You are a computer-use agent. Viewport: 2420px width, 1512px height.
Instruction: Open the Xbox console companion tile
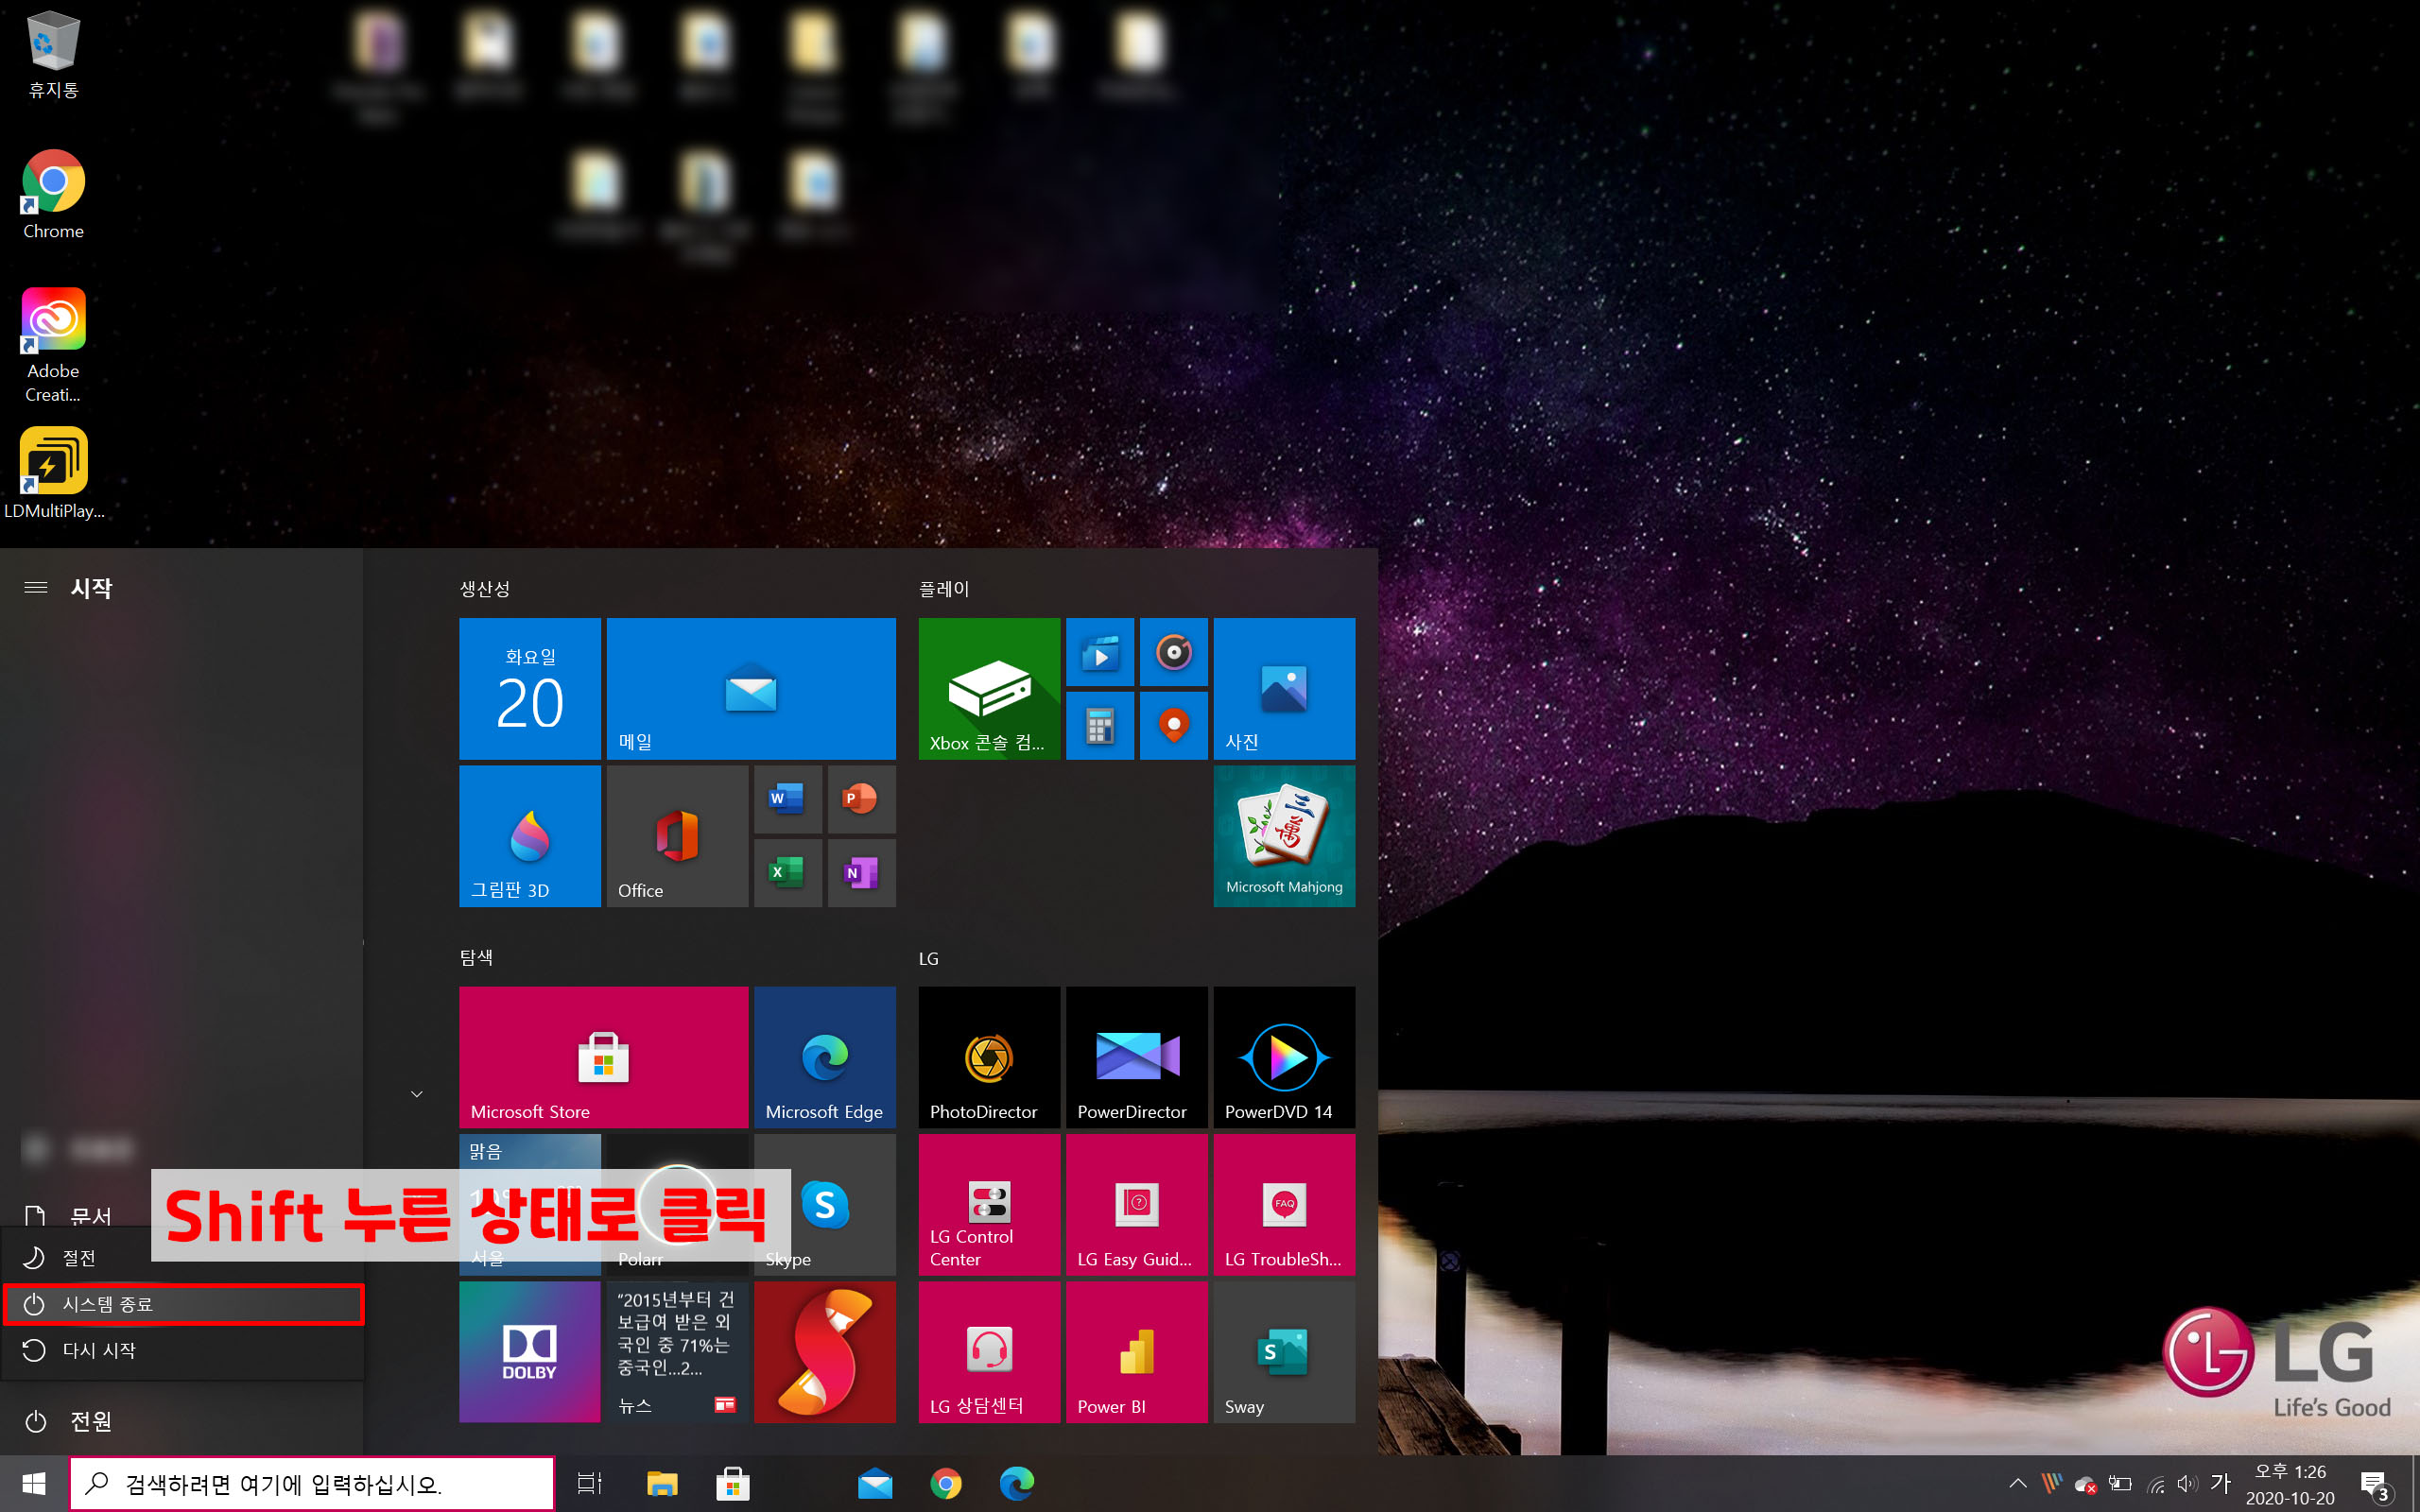(988, 688)
